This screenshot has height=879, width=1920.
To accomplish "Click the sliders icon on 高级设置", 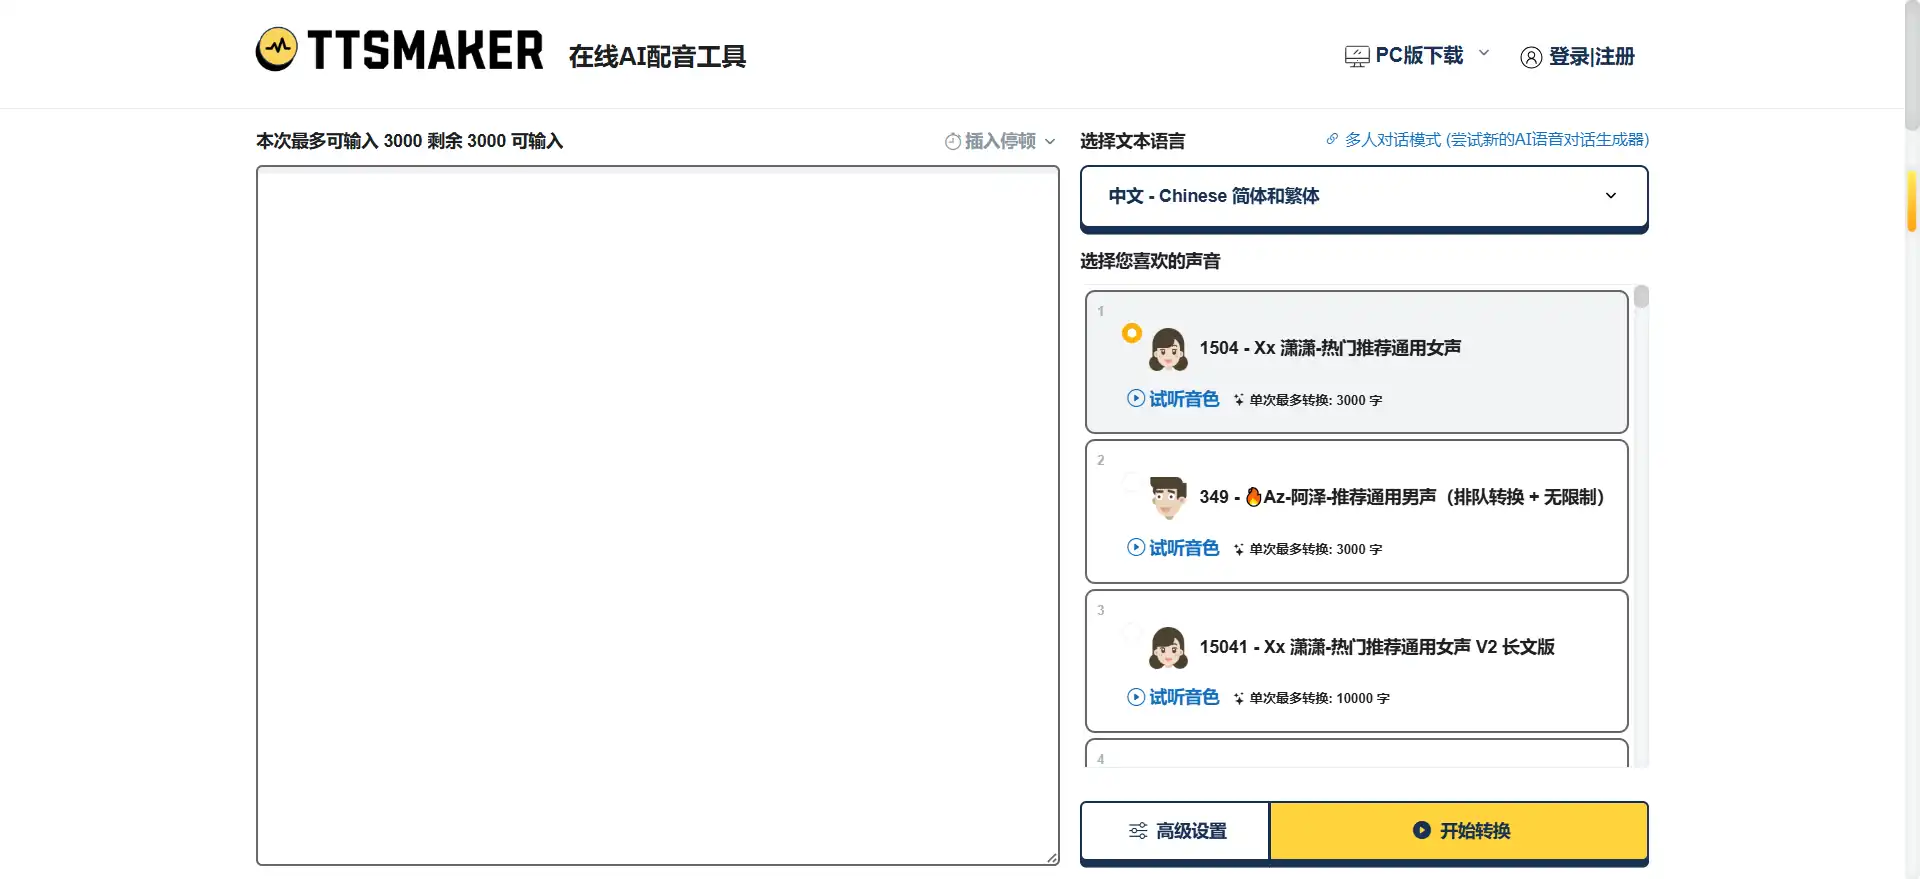I will pos(1138,831).
